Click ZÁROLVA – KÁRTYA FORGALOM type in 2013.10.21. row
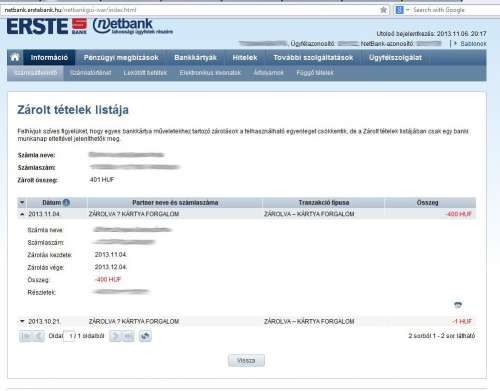 (309, 321)
